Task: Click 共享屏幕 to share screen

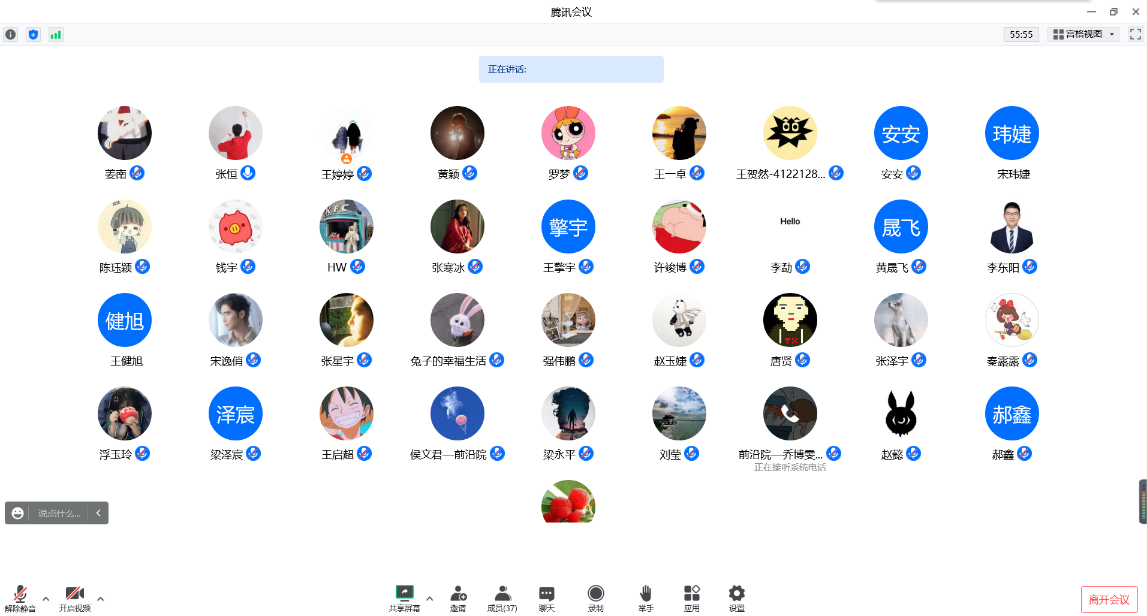Action: [x=405, y=598]
